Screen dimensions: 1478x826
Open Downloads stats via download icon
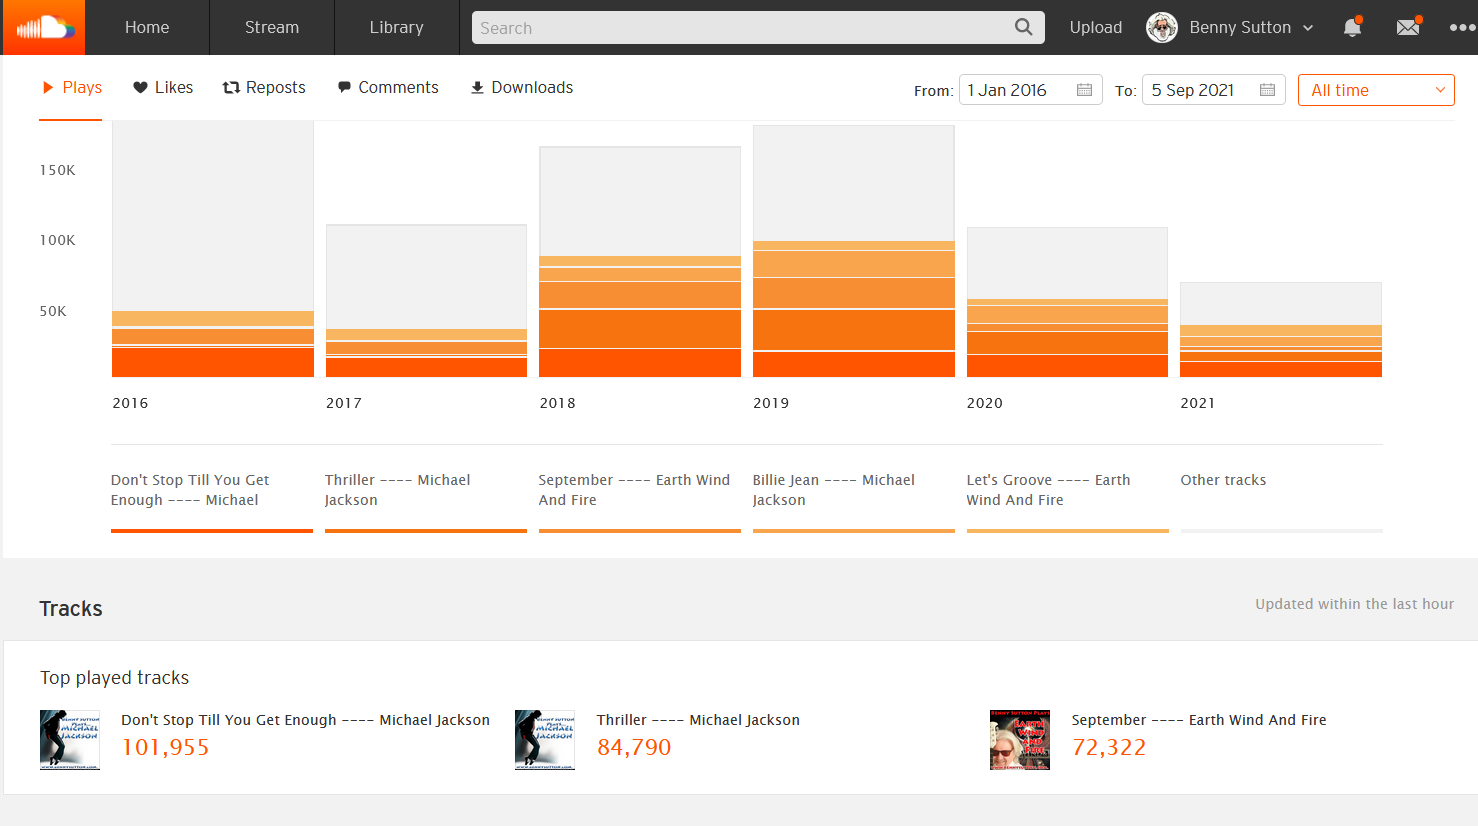476,87
